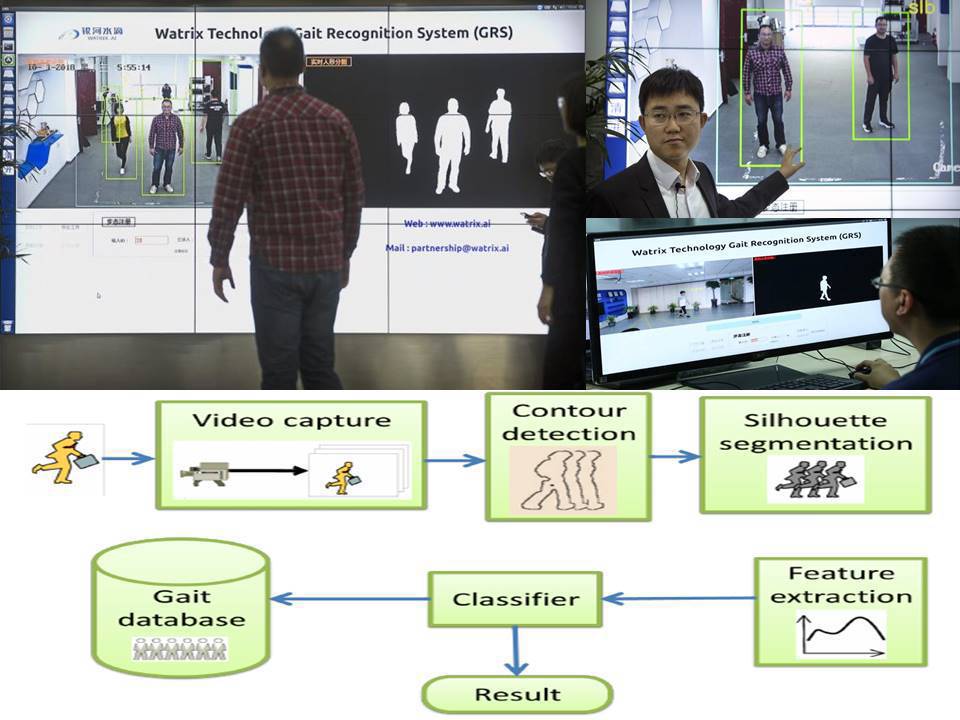Viewport: 960px width, 720px height.
Task: Click the 步态注册 button below the wall video
Action: (118, 222)
